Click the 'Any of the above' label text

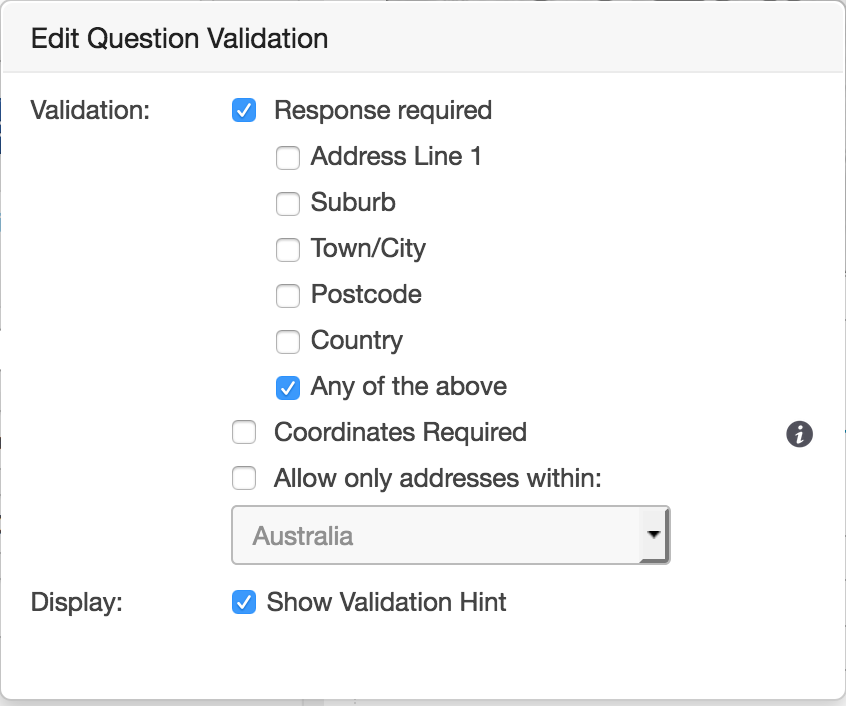[408, 386]
